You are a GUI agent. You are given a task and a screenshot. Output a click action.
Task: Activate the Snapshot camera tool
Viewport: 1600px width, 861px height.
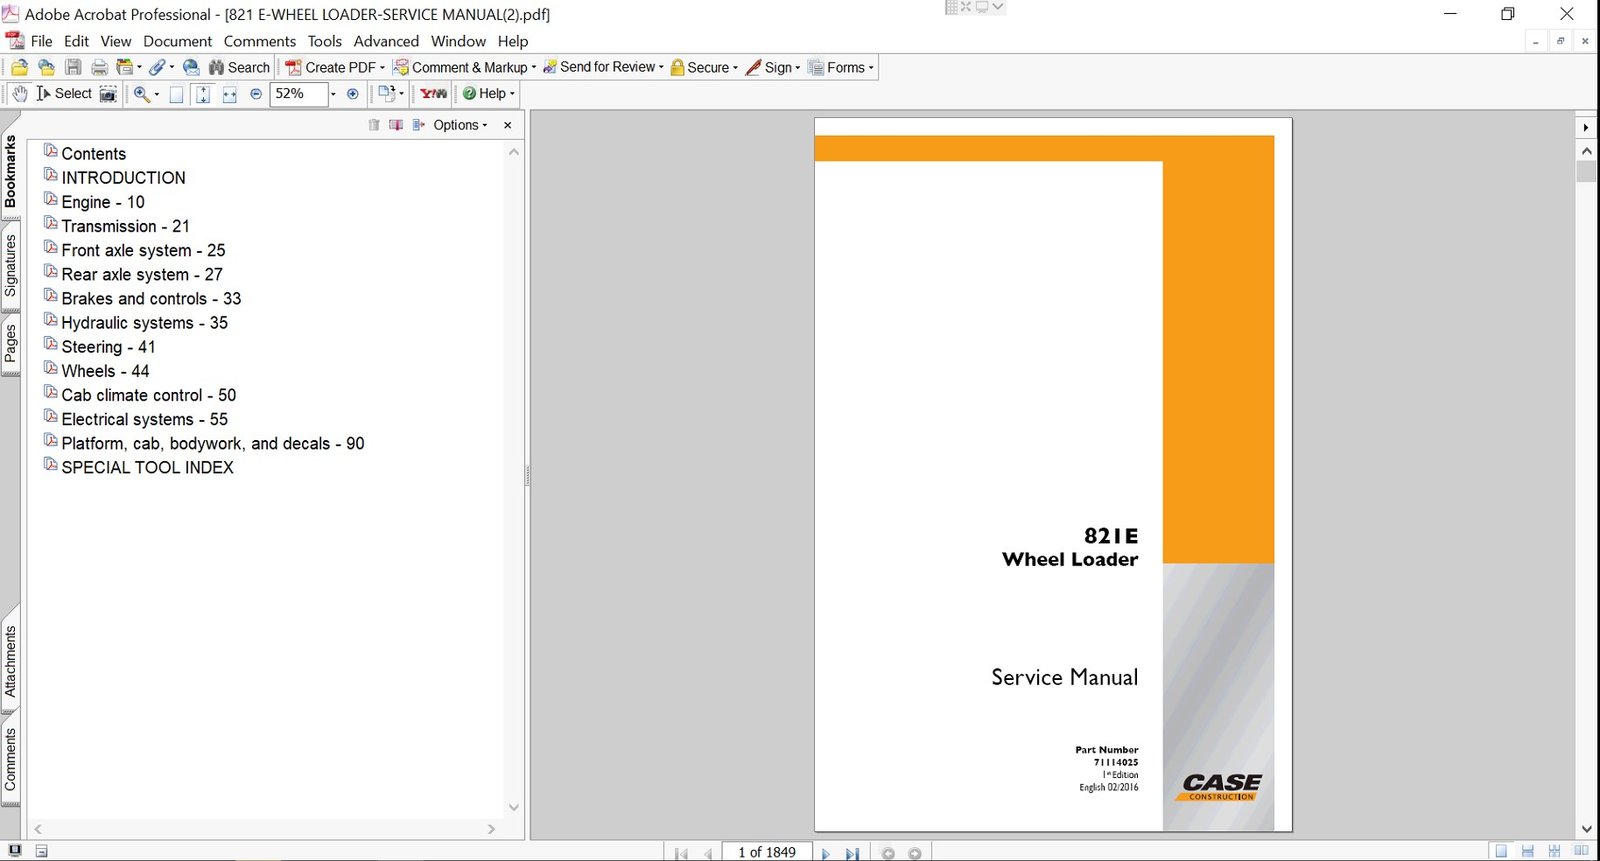[108, 94]
